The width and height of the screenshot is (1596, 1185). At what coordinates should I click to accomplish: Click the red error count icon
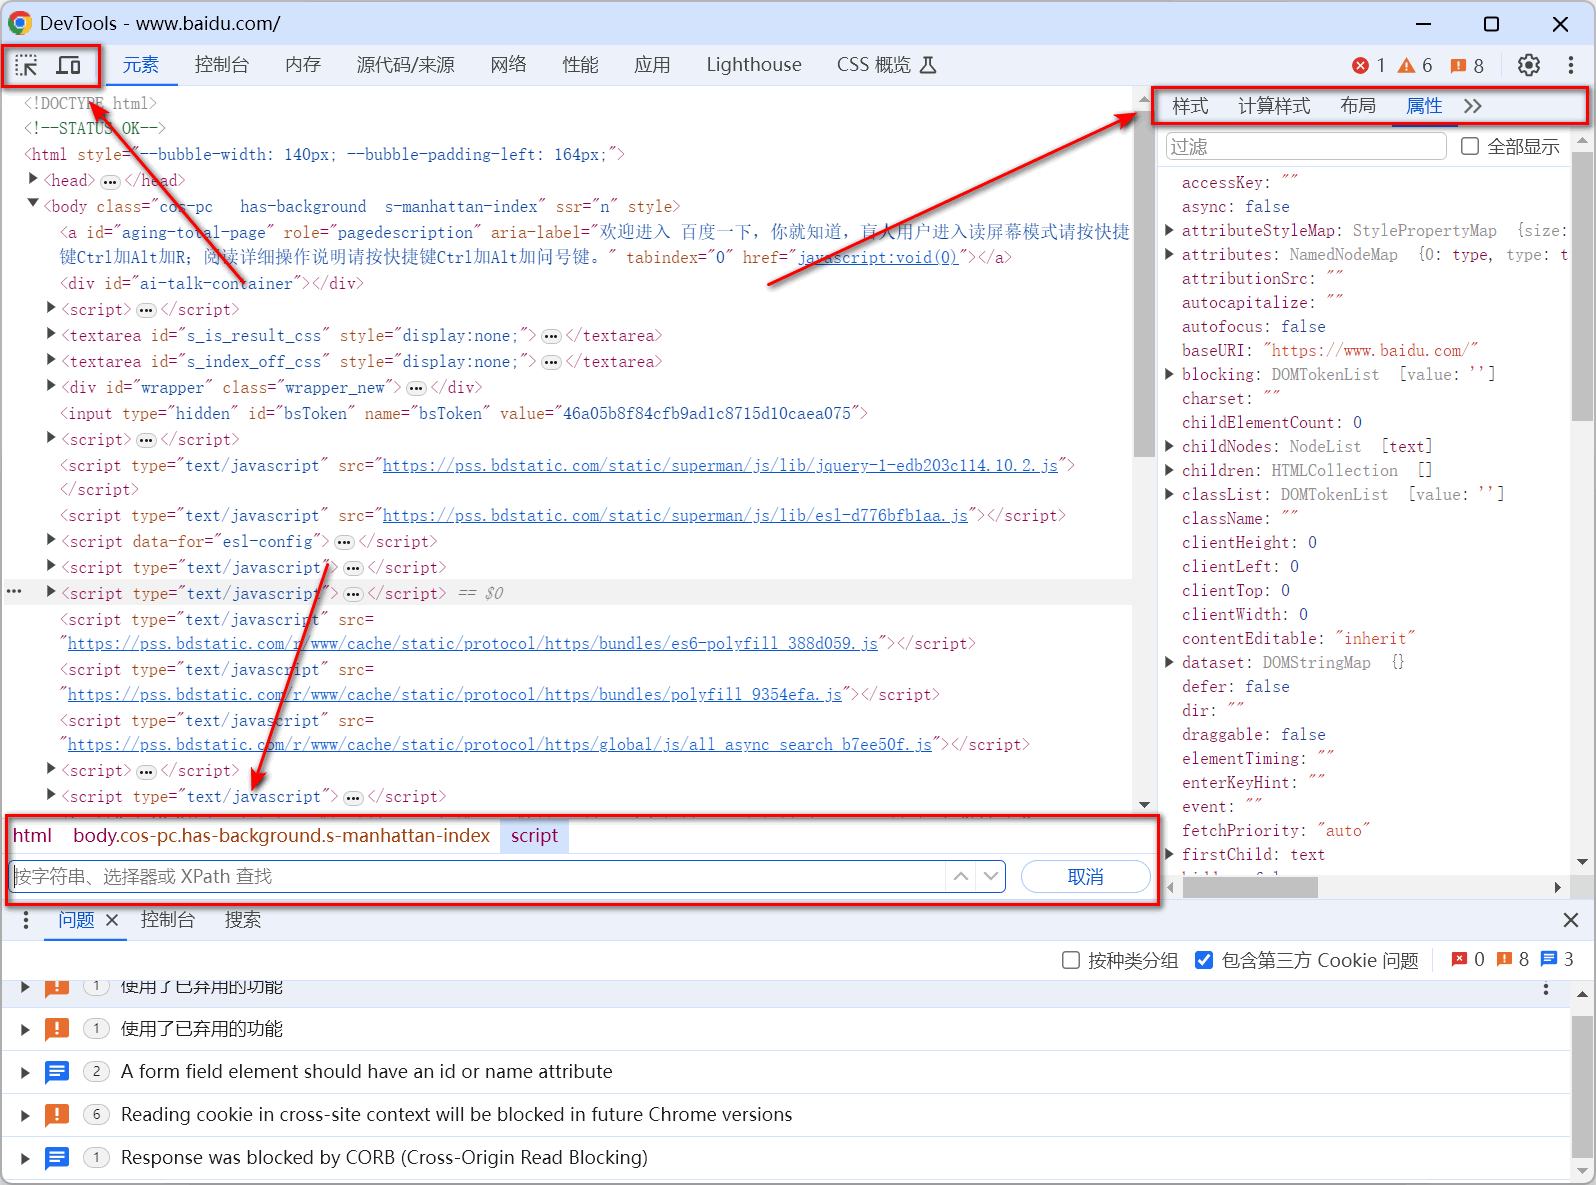pyautogui.click(x=1360, y=65)
